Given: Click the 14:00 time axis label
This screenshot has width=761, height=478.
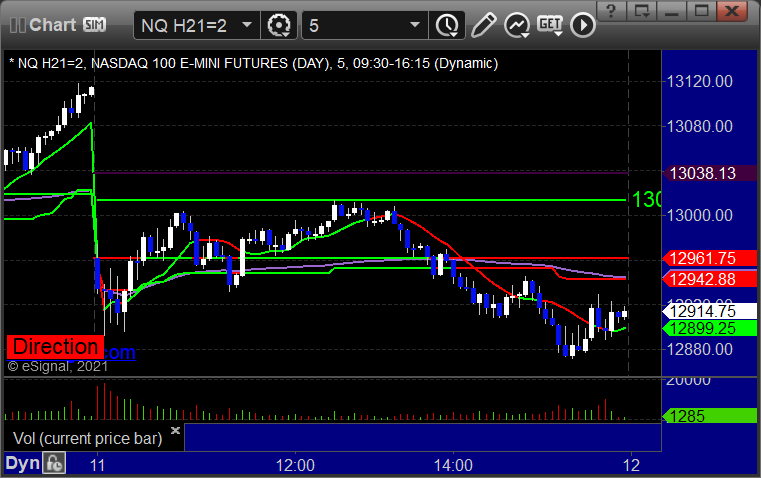Looking at the screenshot, I should (453, 465).
